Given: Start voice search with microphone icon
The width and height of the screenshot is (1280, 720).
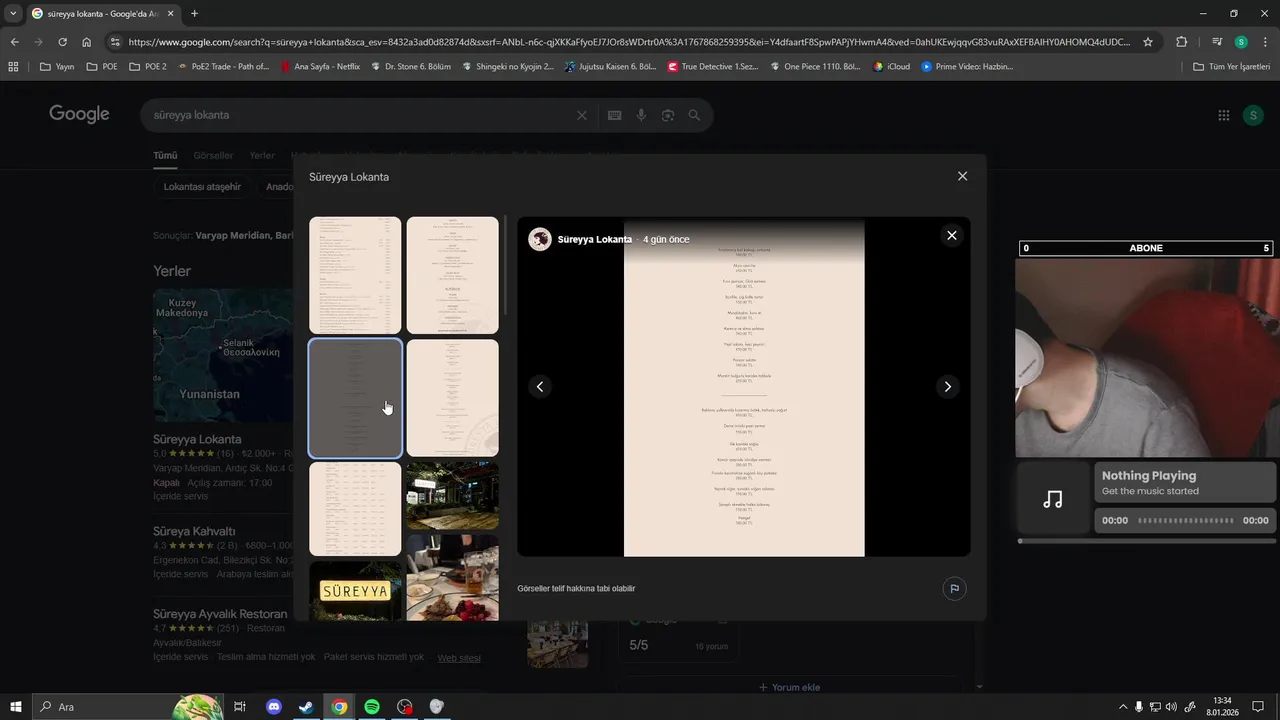Looking at the screenshot, I should click(x=641, y=115).
